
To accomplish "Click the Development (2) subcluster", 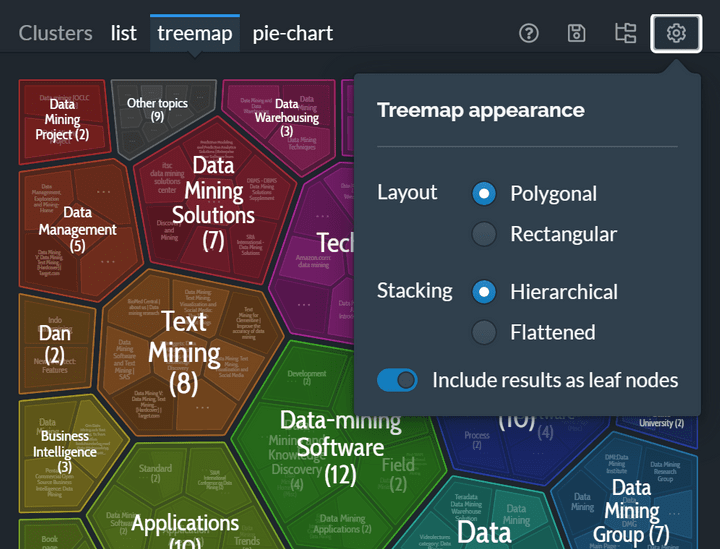I will click(307, 377).
